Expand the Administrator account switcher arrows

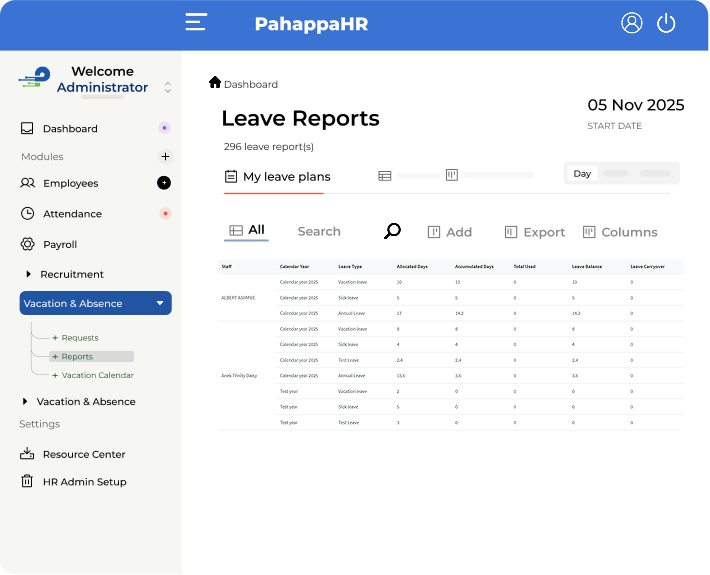pyautogui.click(x=168, y=88)
